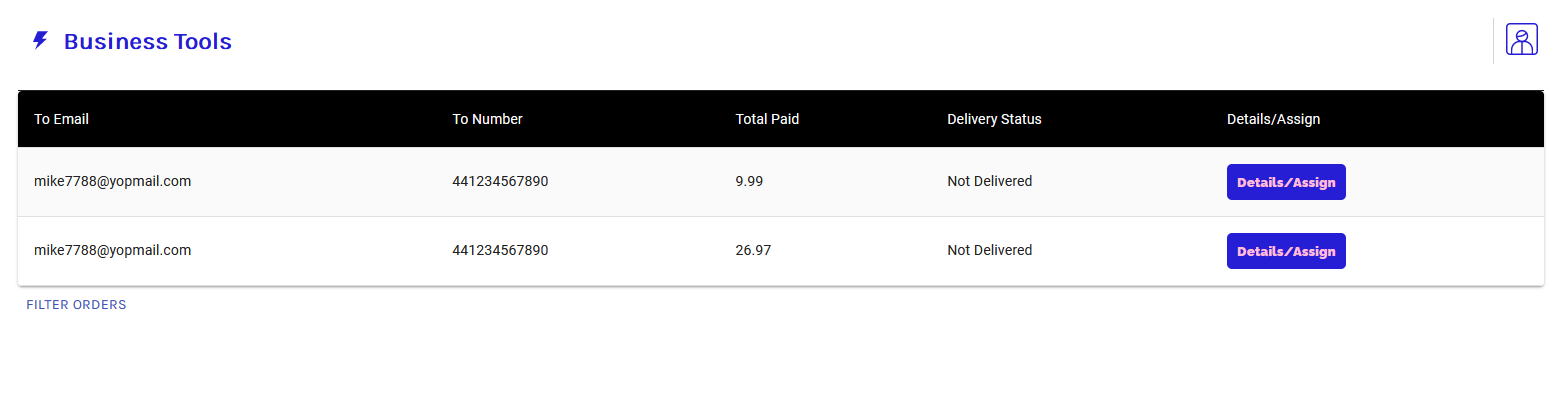Select the To Email column header
Image resolution: width=1554 pixels, height=405 pixels.
click(x=61, y=119)
